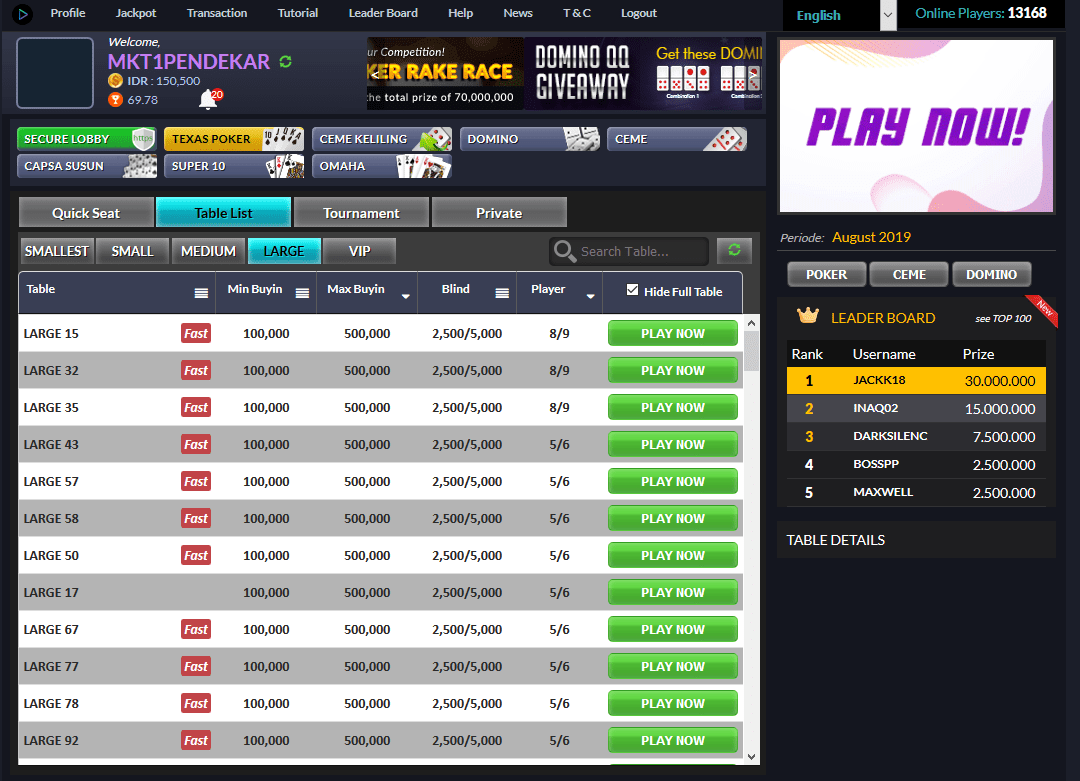
Task: Switch to the Tournament tab
Action: pos(361,212)
